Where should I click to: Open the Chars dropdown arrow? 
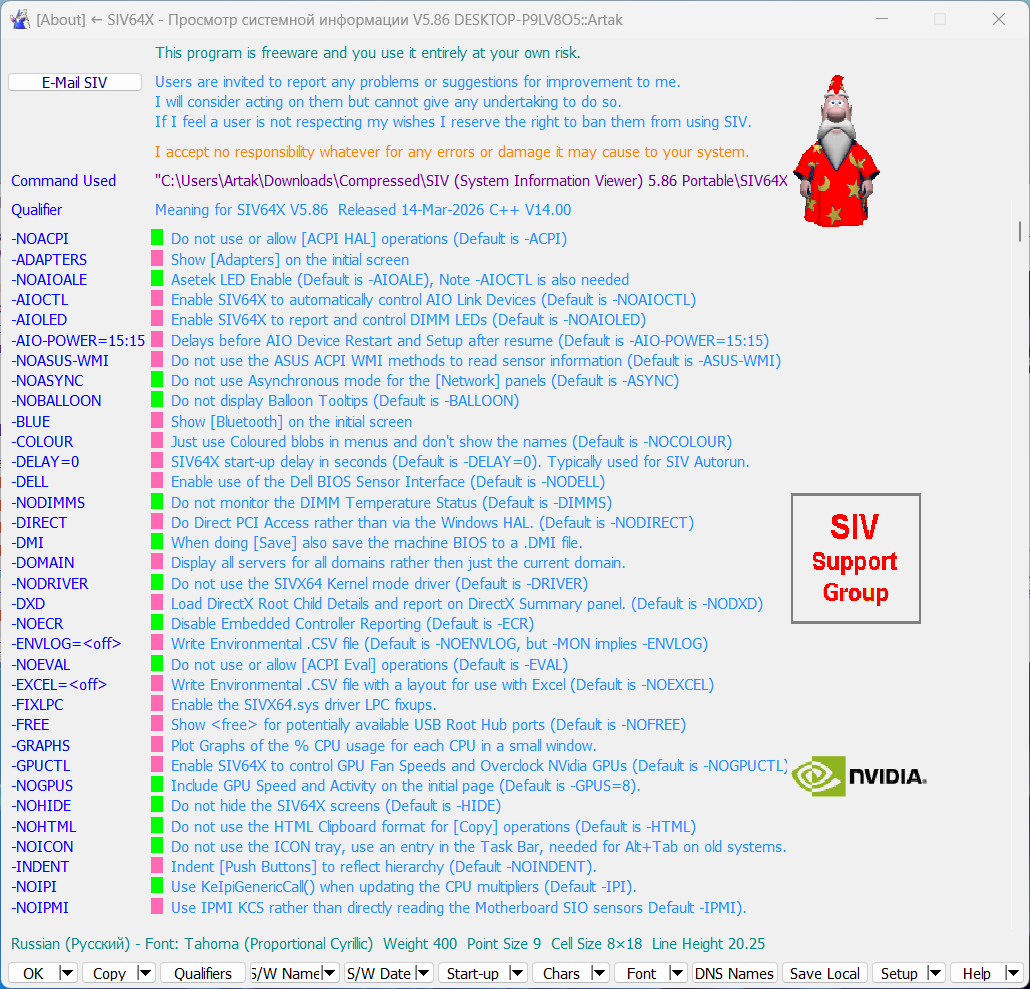[598, 973]
